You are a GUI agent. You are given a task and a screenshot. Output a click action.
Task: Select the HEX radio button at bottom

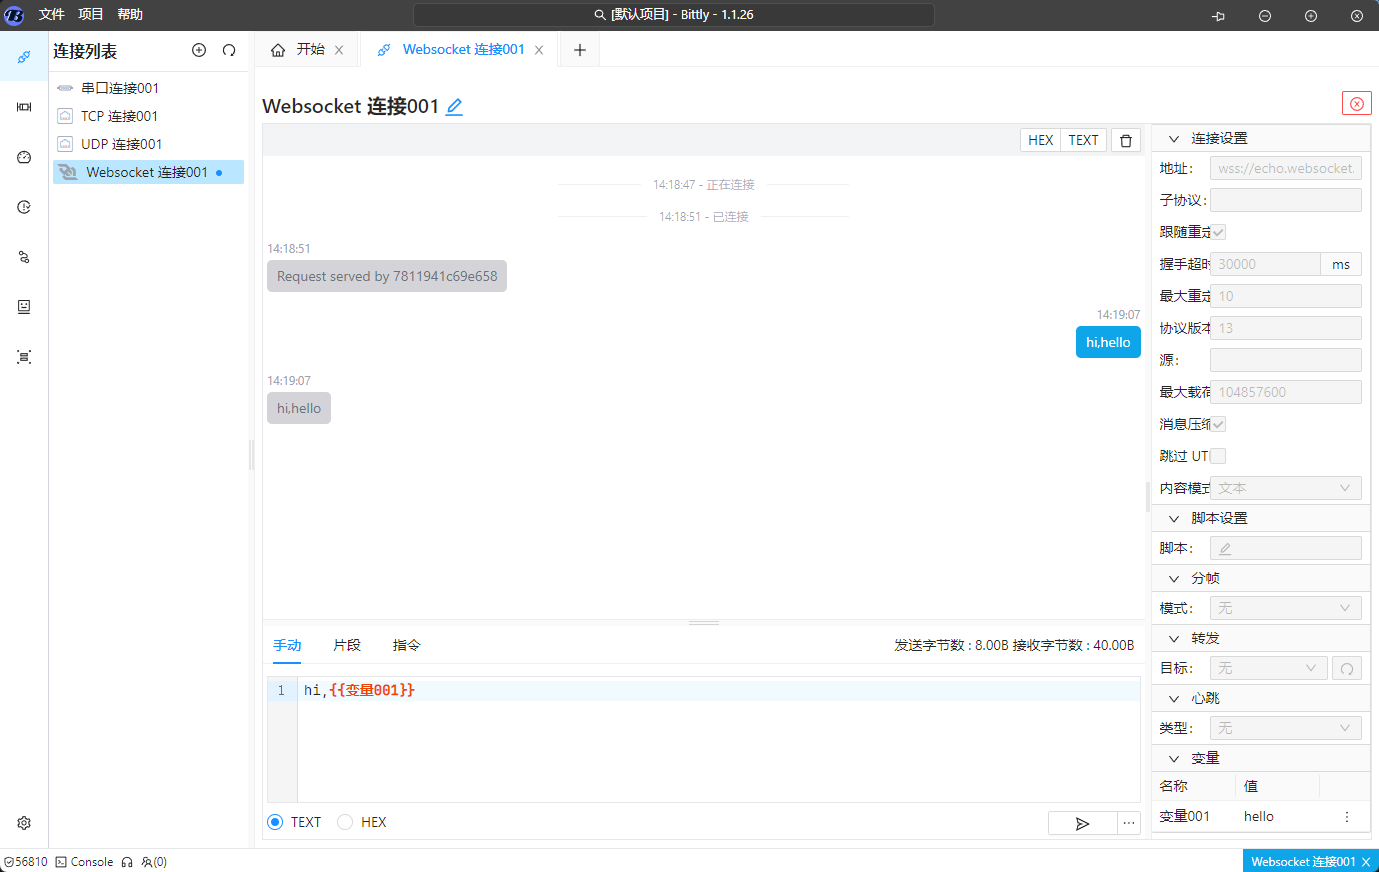[x=345, y=822]
